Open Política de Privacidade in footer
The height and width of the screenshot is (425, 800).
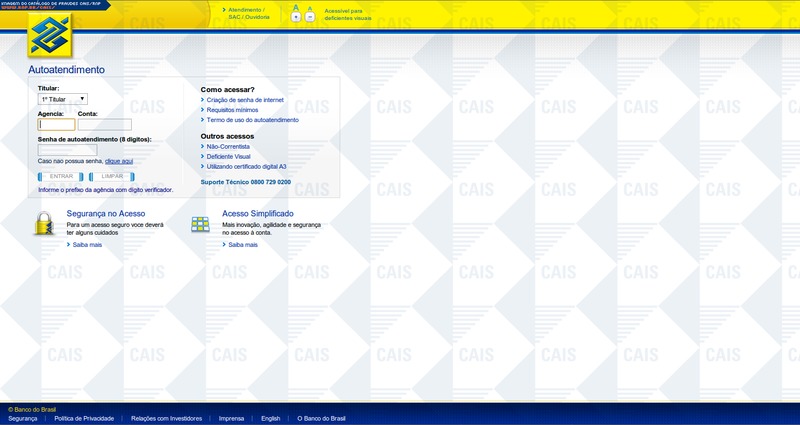click(84, 418)
